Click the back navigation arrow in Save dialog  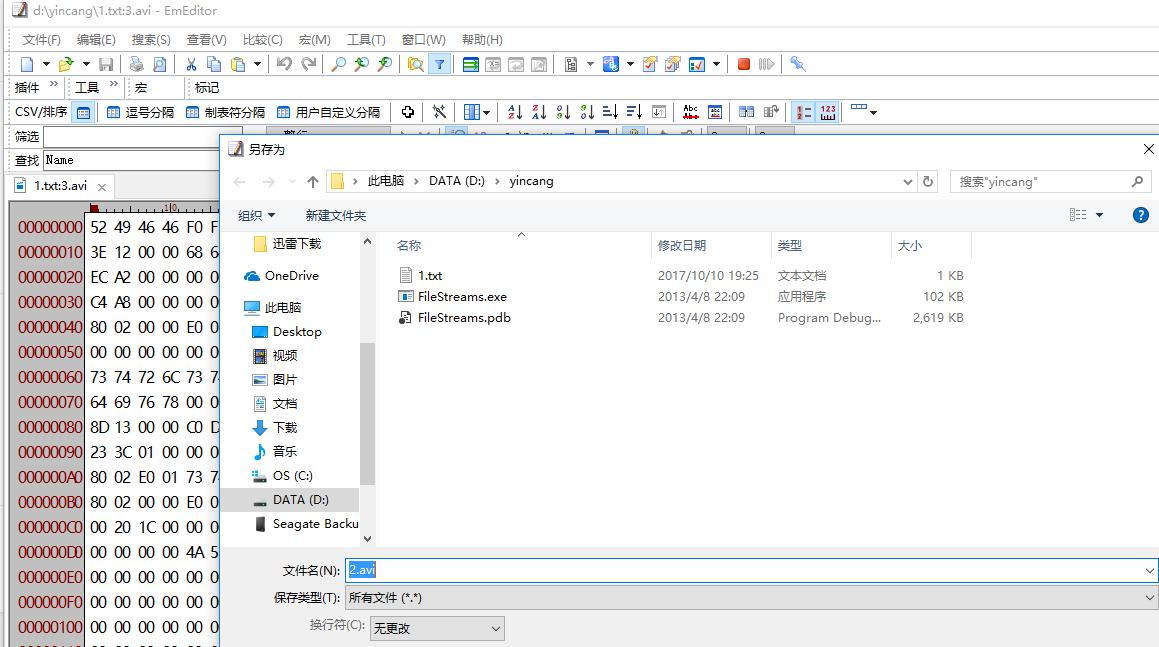tap(240, 181)
